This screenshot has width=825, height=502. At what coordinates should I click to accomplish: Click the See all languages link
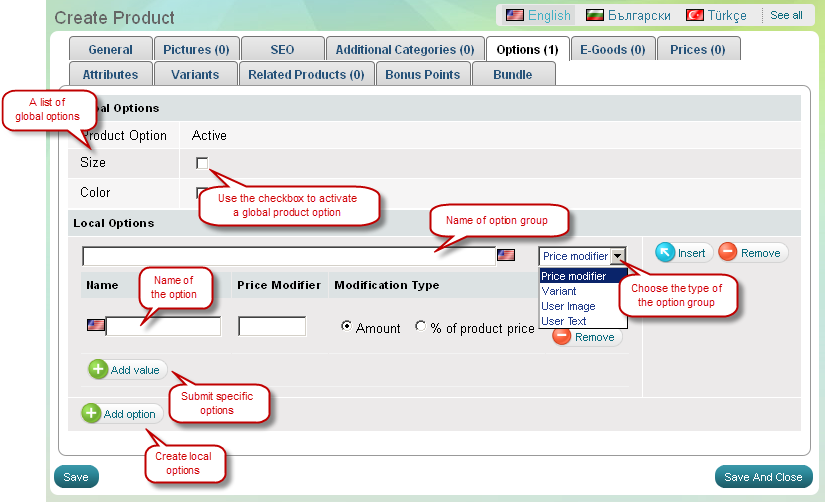[786, 15]
